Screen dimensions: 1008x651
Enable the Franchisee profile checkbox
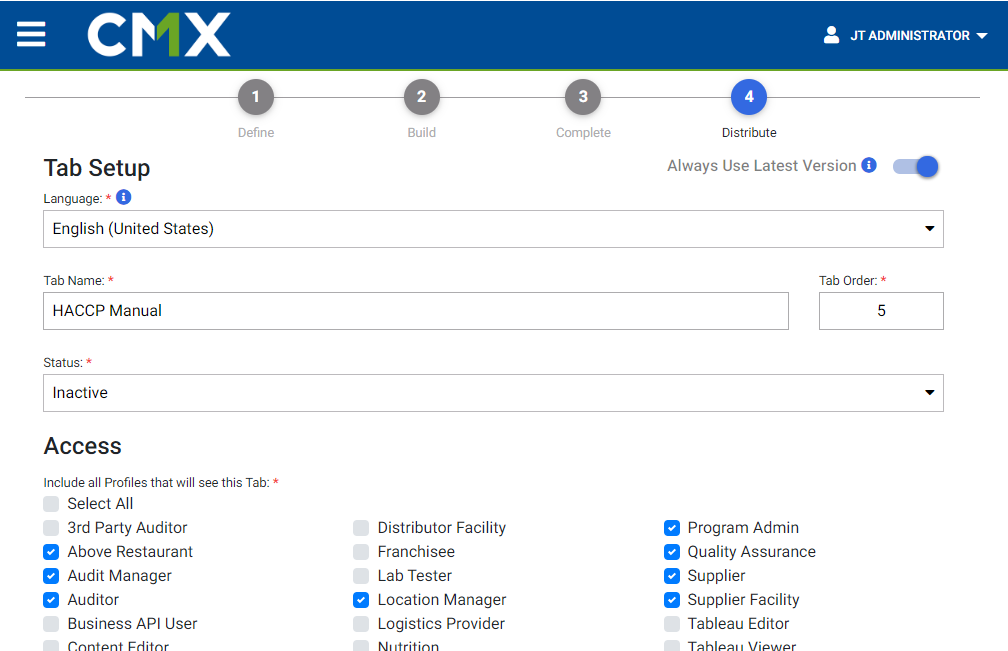click(361, 552)
